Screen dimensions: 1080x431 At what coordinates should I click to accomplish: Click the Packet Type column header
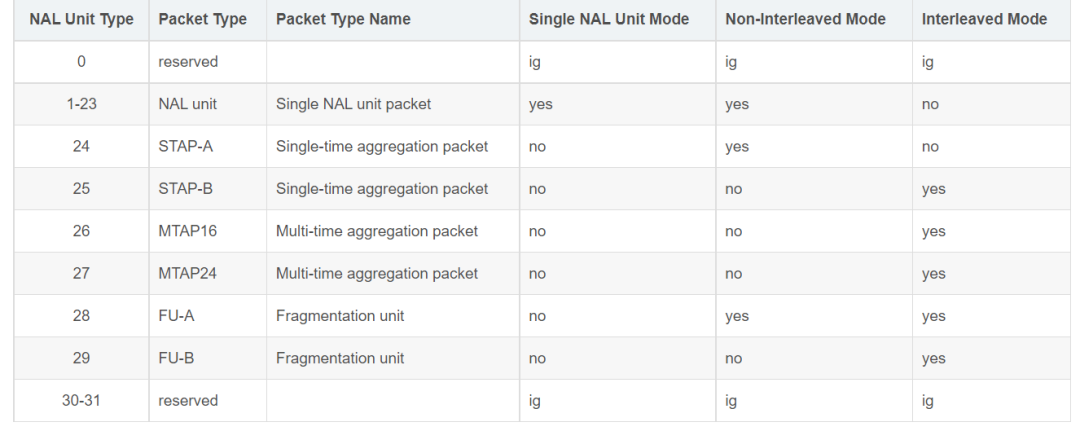tap(202, 20)
